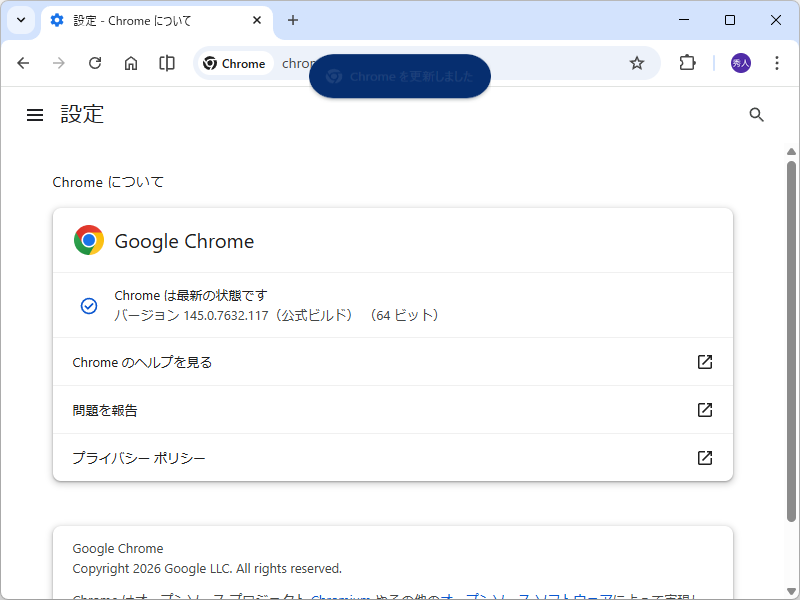Image resolution: width=800 pixels, height=600 pixels.
Task: Open the side panel bookmarks icon
Action: click(x=166, y=63)
